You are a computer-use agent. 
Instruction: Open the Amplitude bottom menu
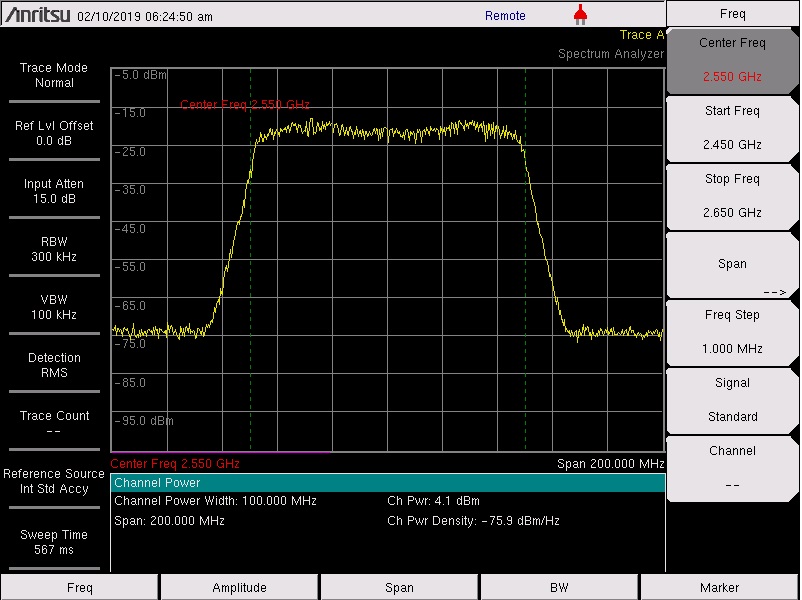click(239, 587)
